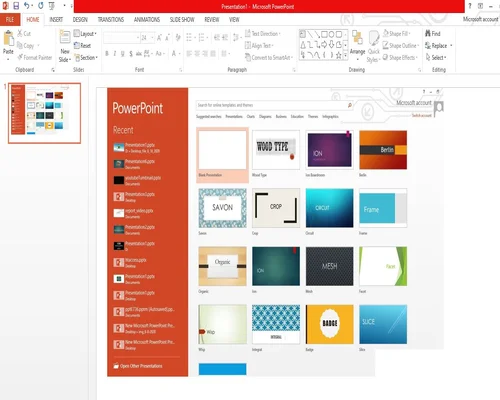Viewport: 500px width, 400px height.
Task: Click the Redo icon in title bar
Action: (x=41, y=6)
